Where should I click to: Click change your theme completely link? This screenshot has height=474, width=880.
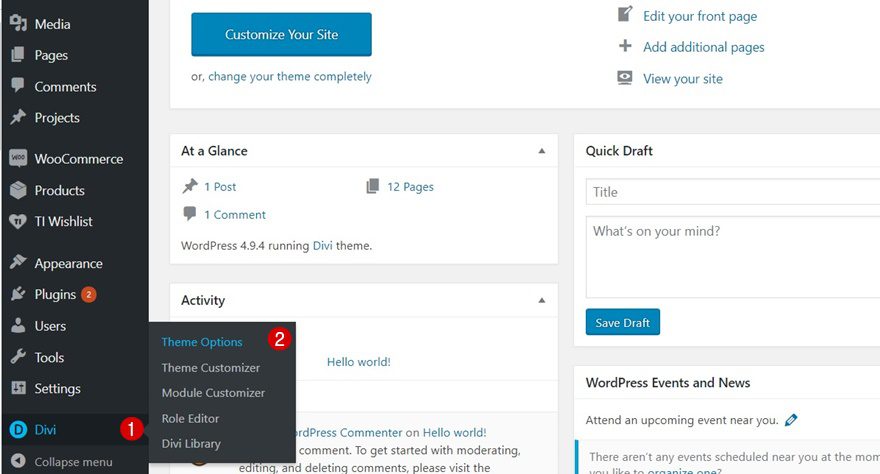point(289,77)
